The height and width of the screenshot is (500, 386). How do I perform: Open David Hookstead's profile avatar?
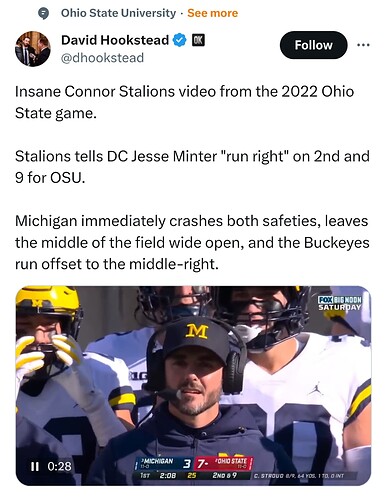[x=33, y=49]
